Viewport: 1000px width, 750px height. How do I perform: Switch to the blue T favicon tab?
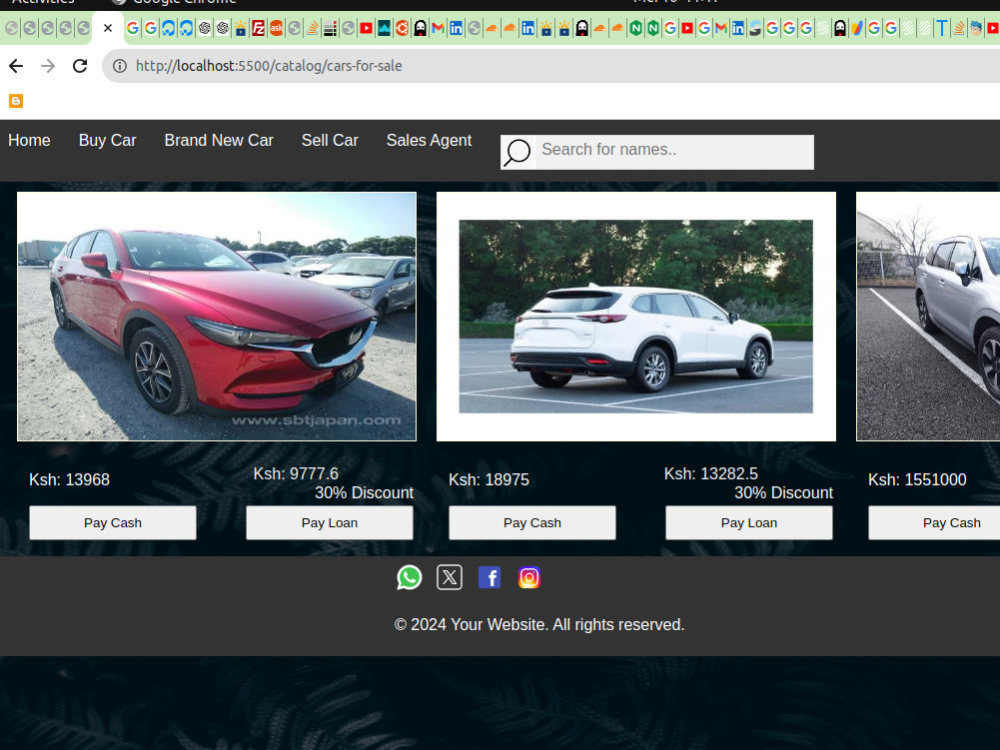point(941,28)
